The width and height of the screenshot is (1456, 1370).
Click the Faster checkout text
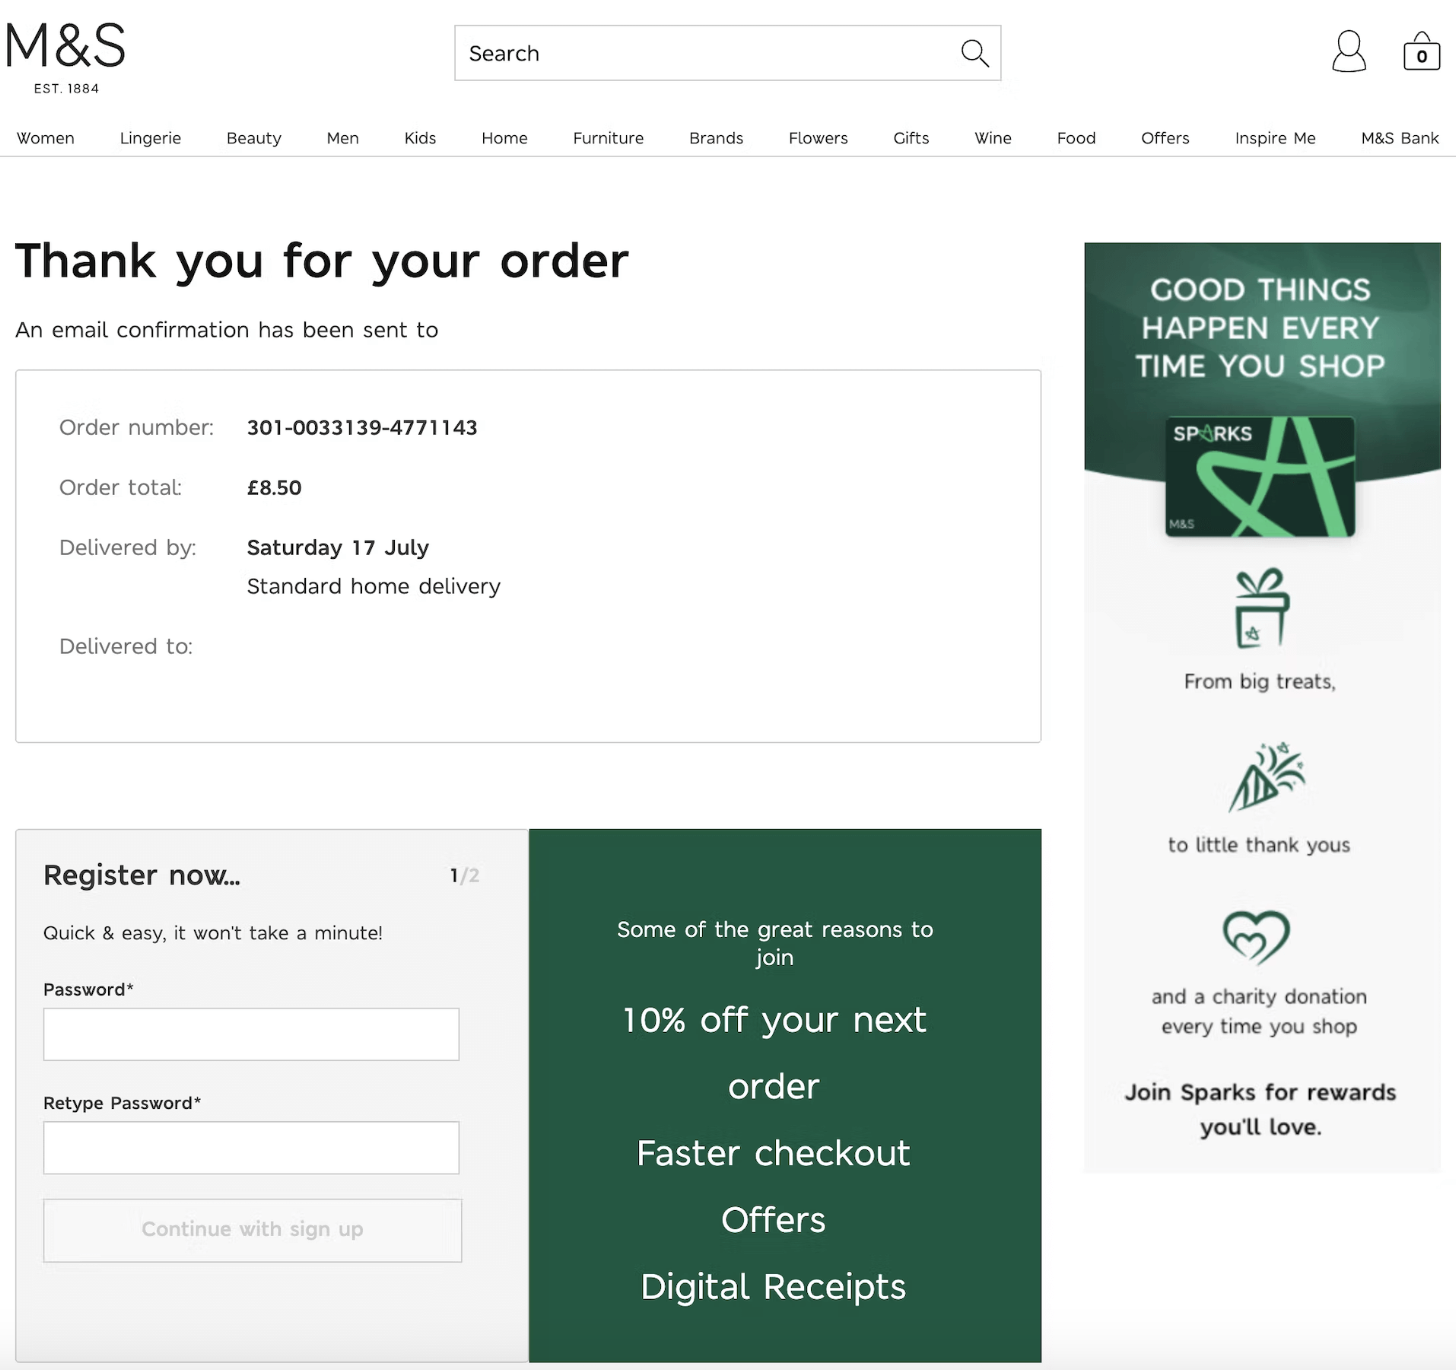click(x=773, y=1153)
